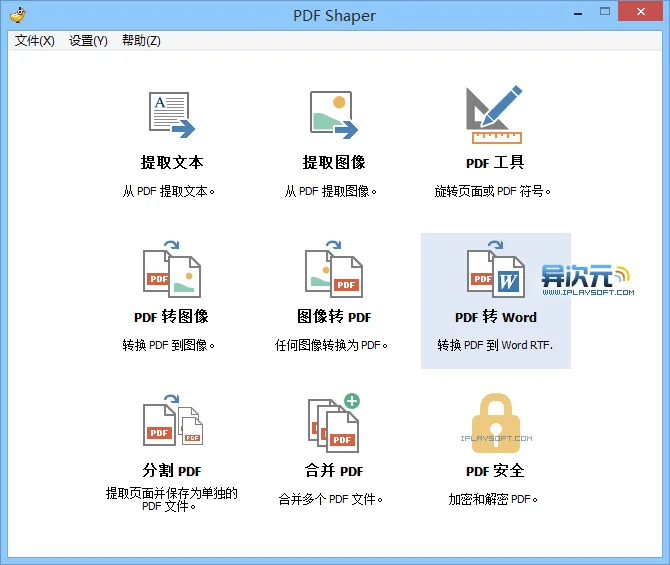Open the PDF 工具 ruler-and-pencil icon

coord(494,114)
